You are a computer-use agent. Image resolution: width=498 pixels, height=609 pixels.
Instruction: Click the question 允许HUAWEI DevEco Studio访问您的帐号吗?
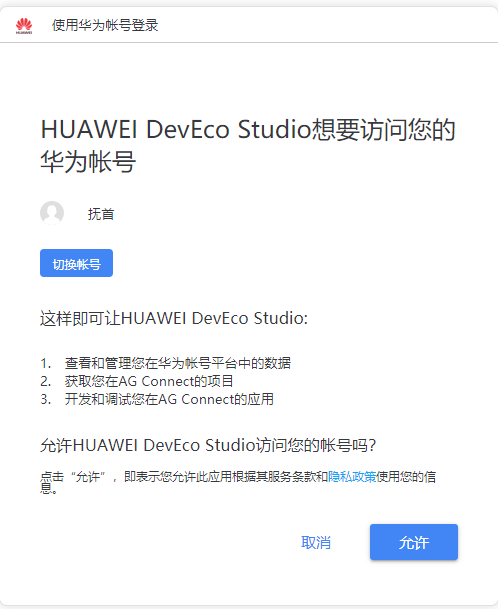[x=208, y=445]
